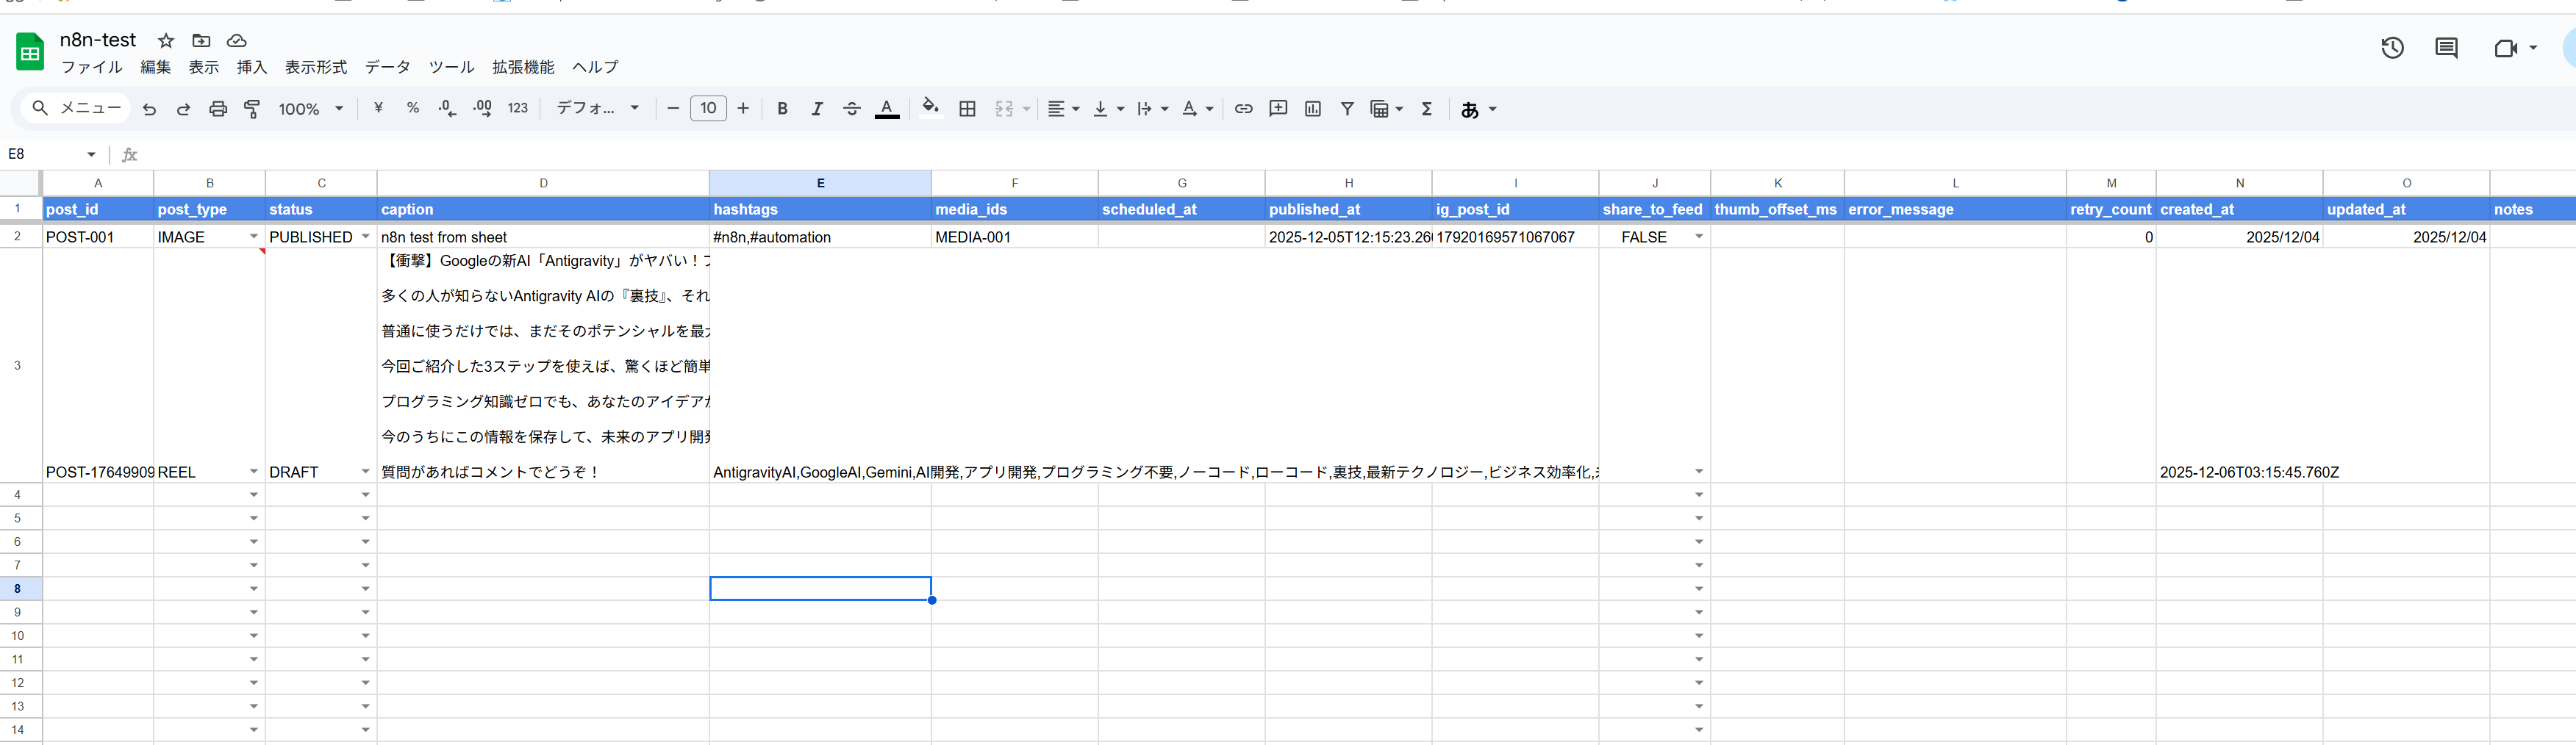
Task: Click the 123 number format button
Action: [x=518, y=109]
